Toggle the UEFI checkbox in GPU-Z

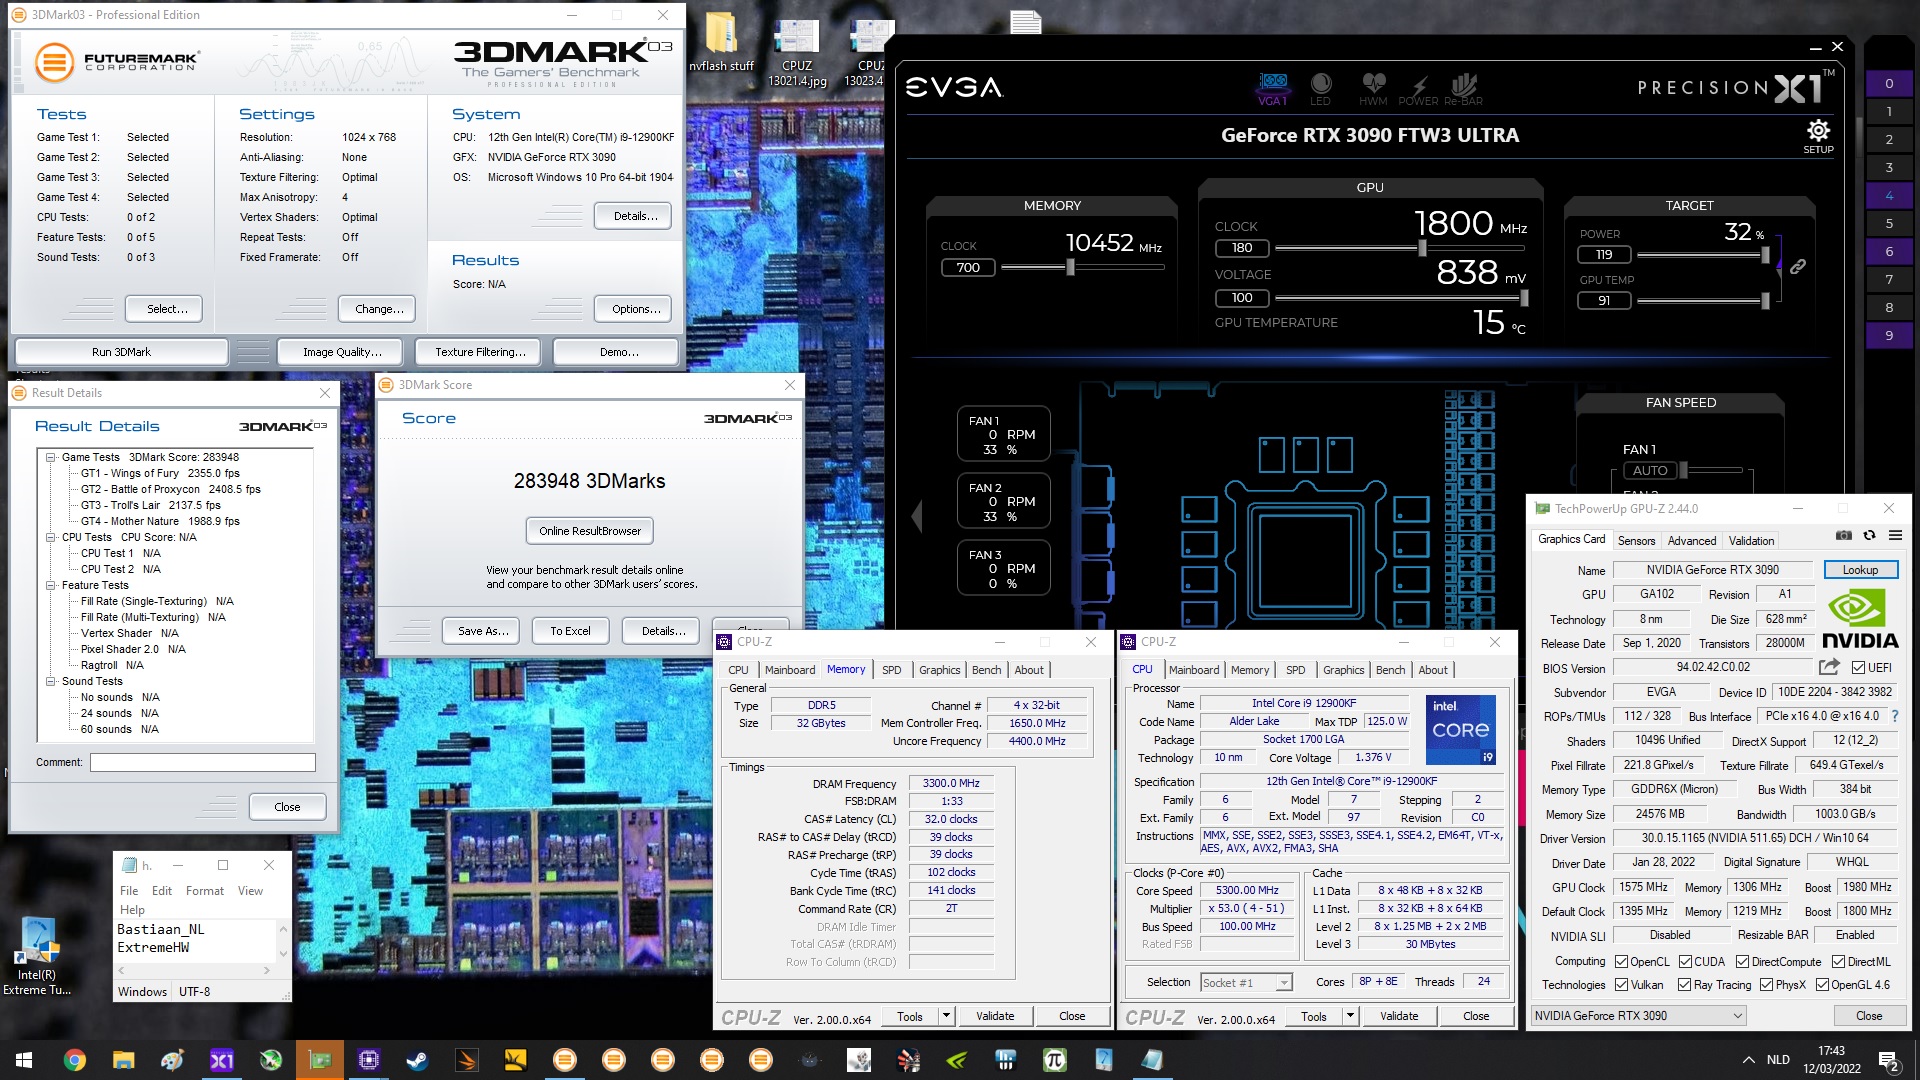click(1858, 668)
